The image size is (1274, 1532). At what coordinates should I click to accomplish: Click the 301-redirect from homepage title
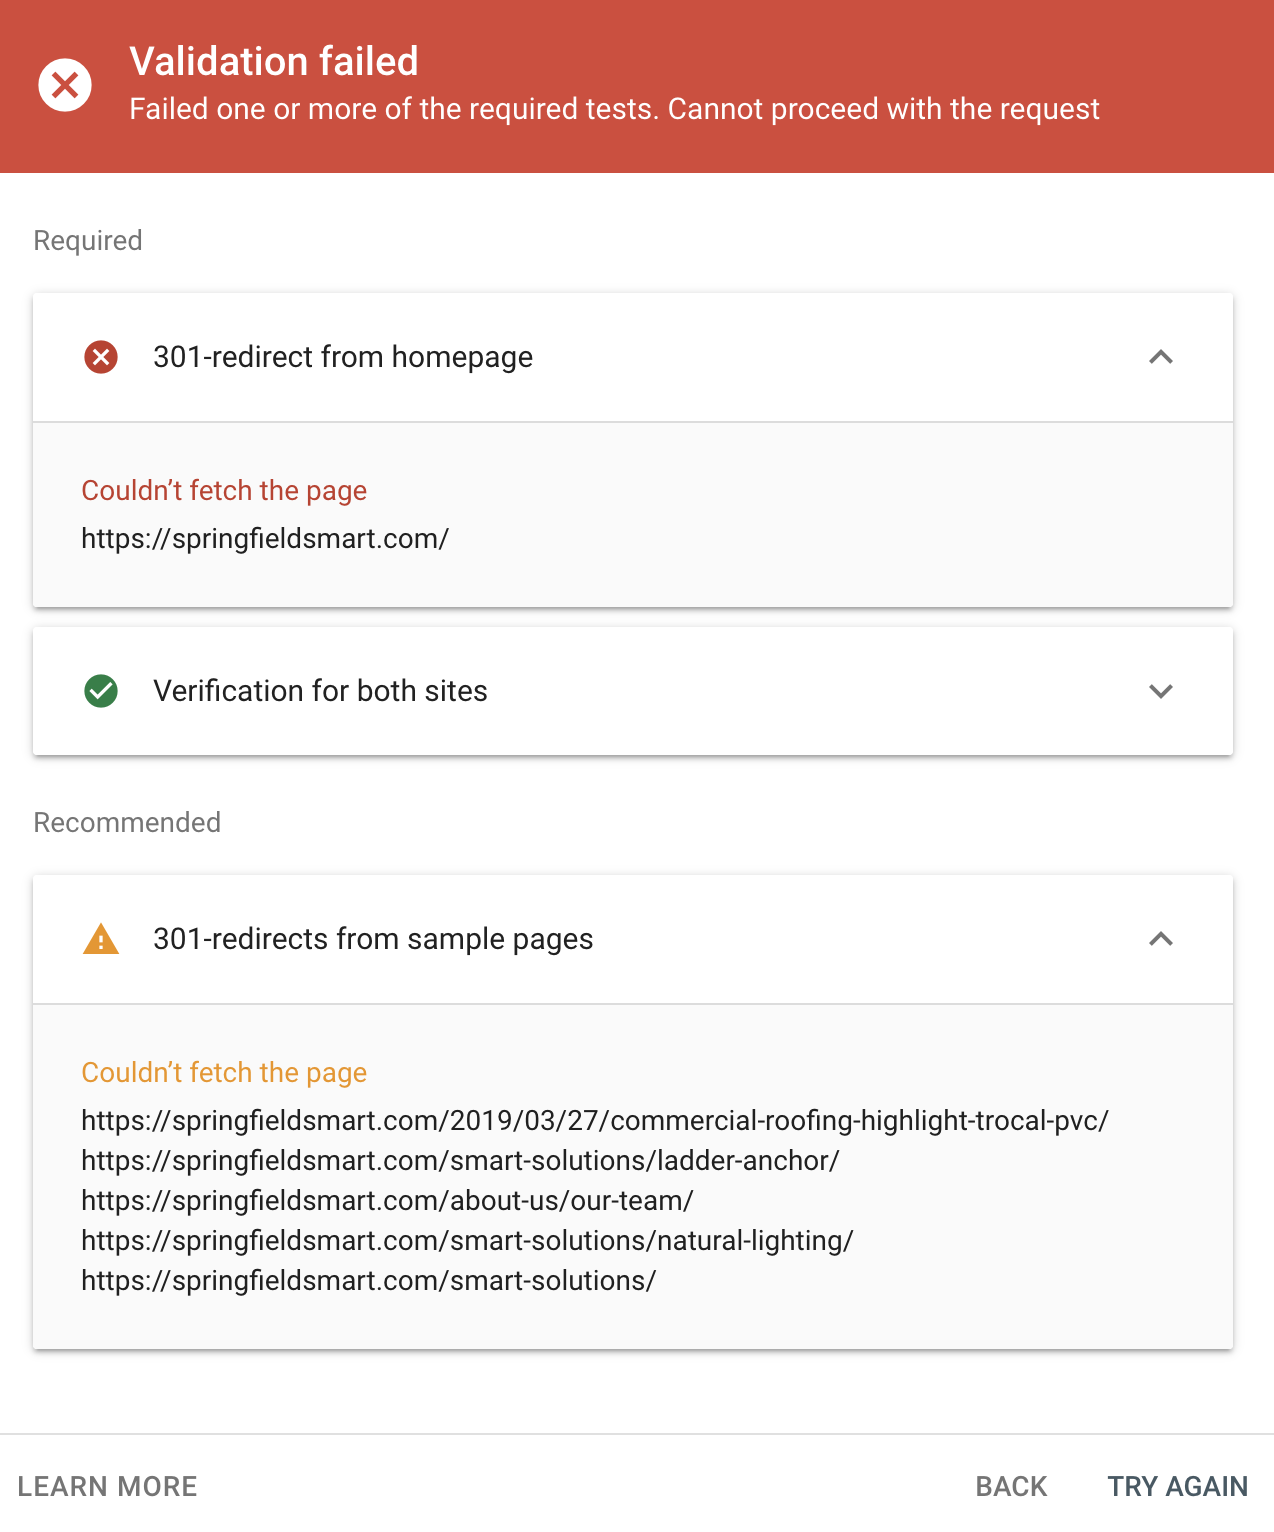(x=343, y=357)
